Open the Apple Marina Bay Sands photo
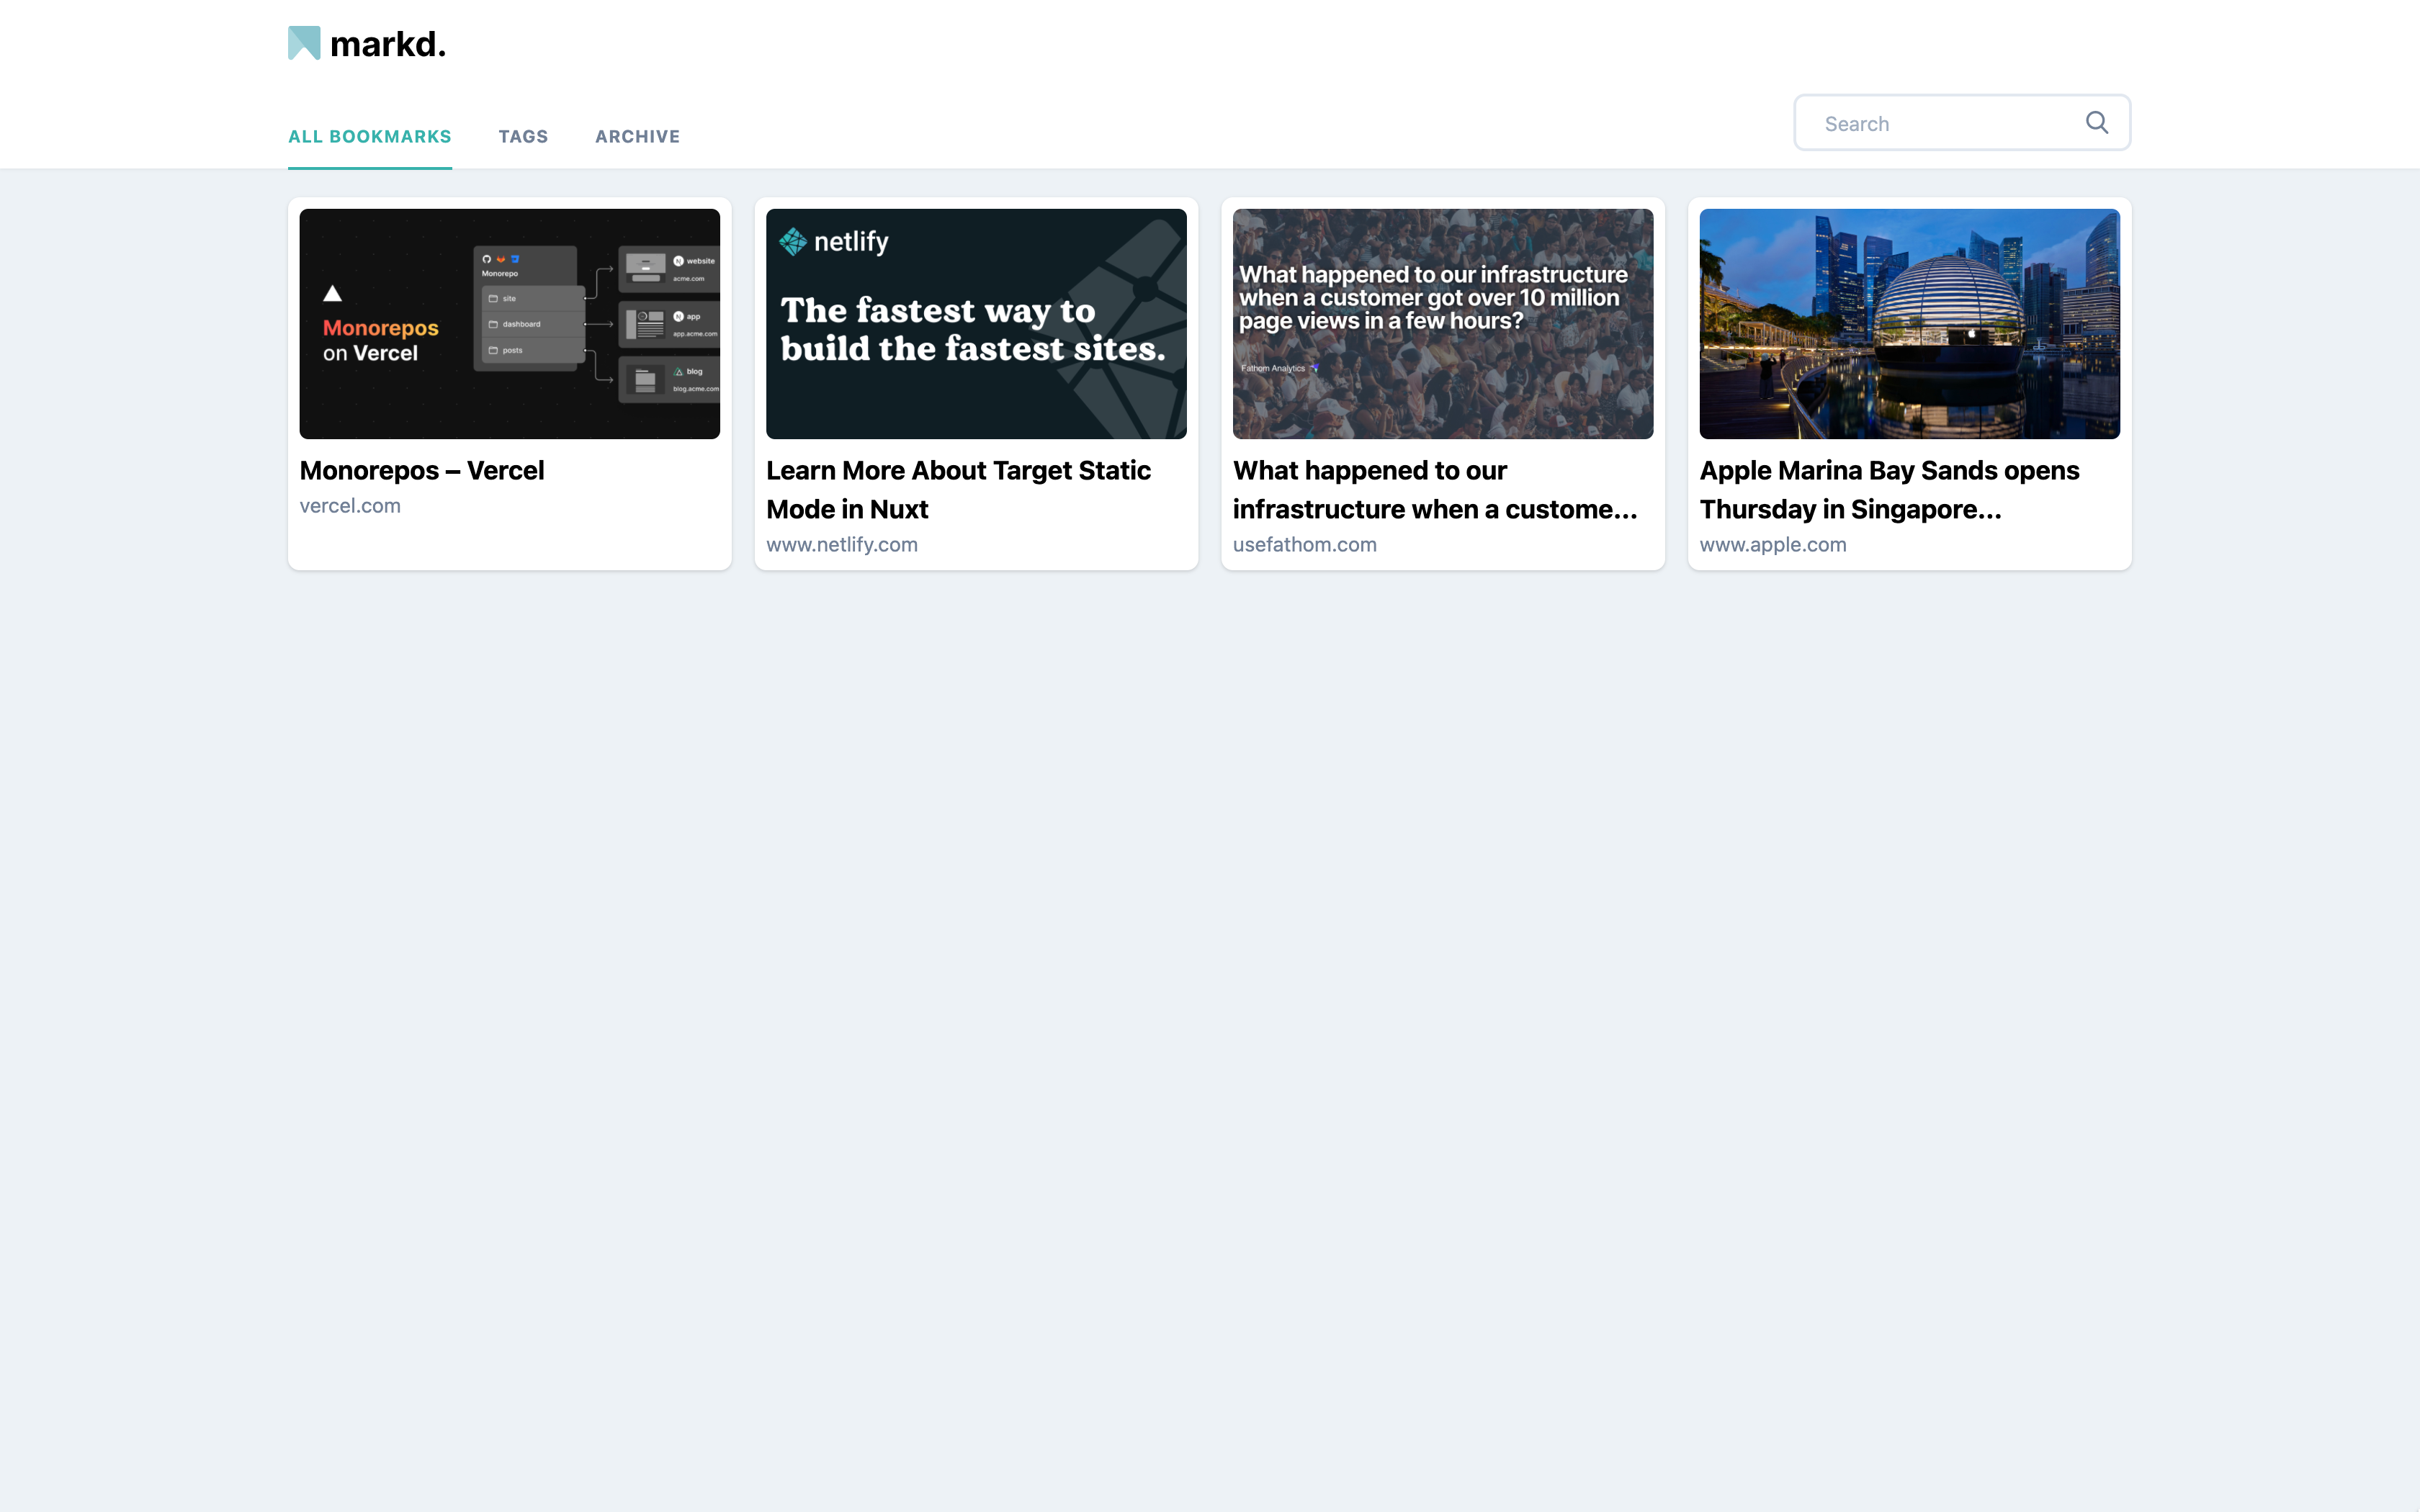 tap(1908, 323)
